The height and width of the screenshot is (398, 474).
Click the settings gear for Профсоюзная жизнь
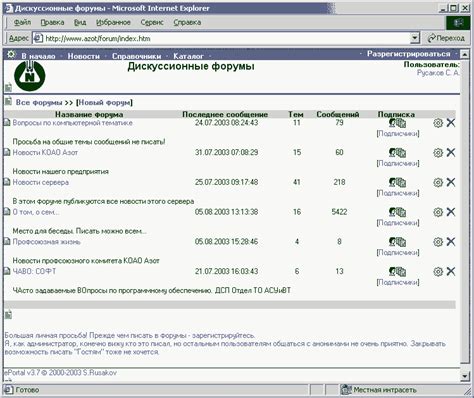[438, 242]
